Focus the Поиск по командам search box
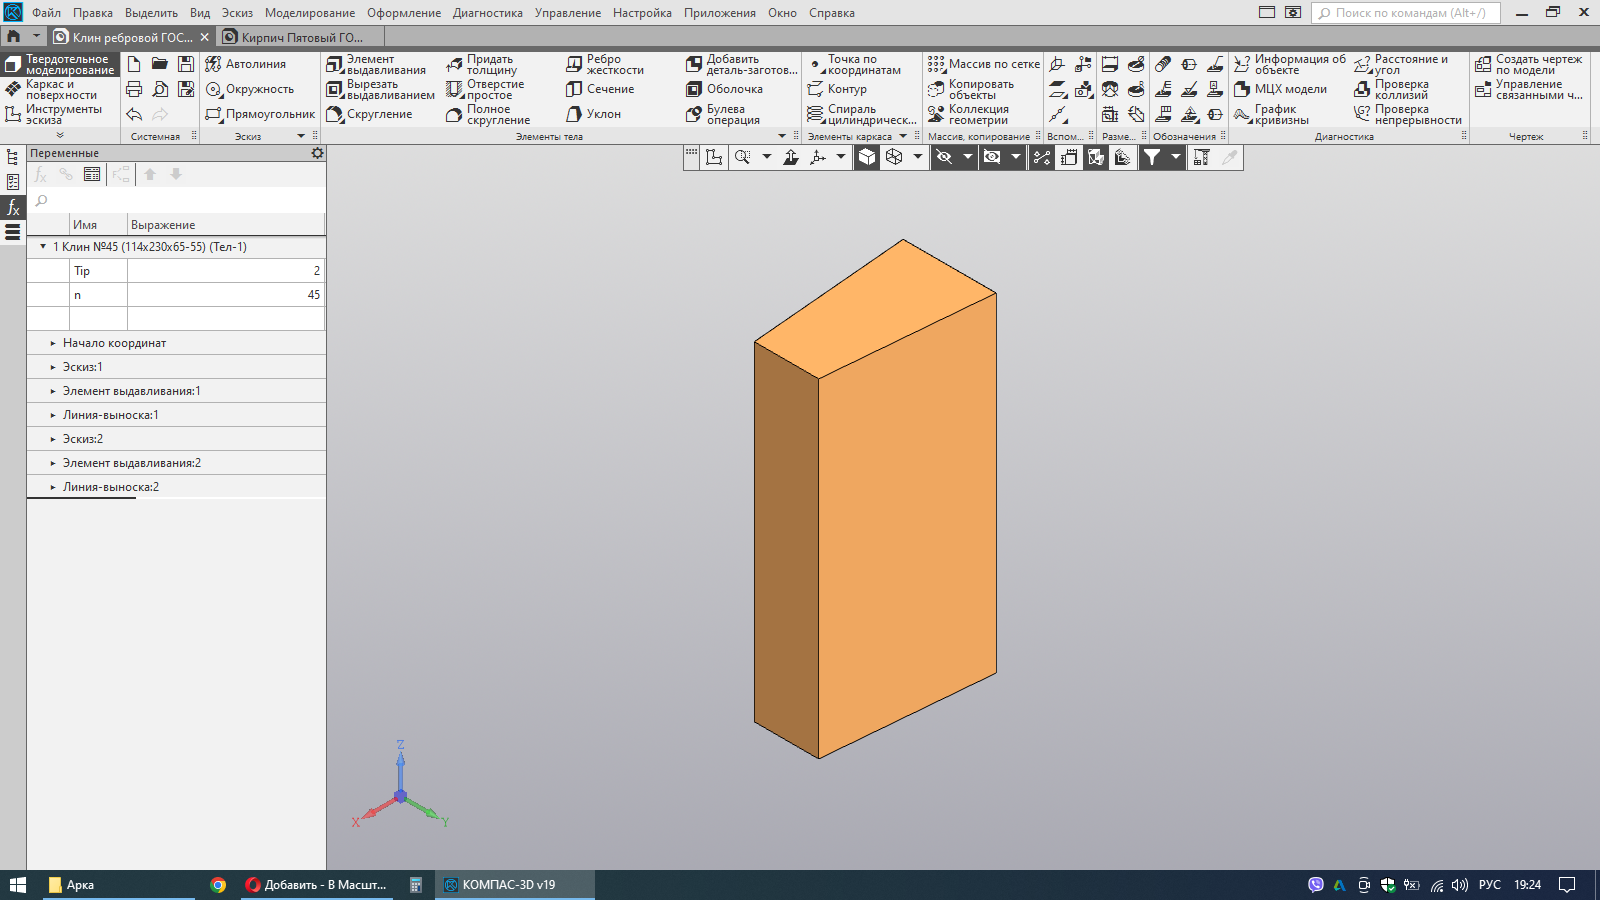1600x900 pixels. point(1406,13)
